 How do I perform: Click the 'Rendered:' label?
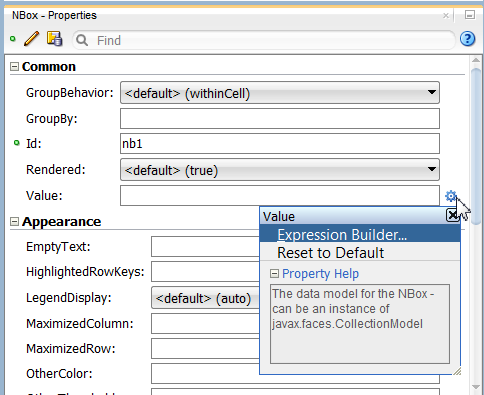coord(56,170)
